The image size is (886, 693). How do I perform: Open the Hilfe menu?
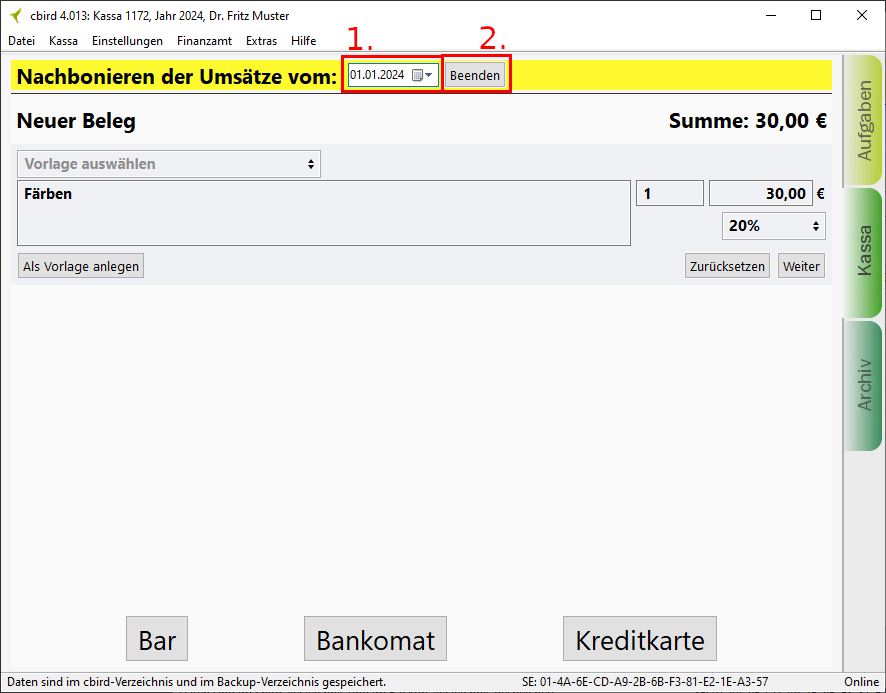pos(304,41)
